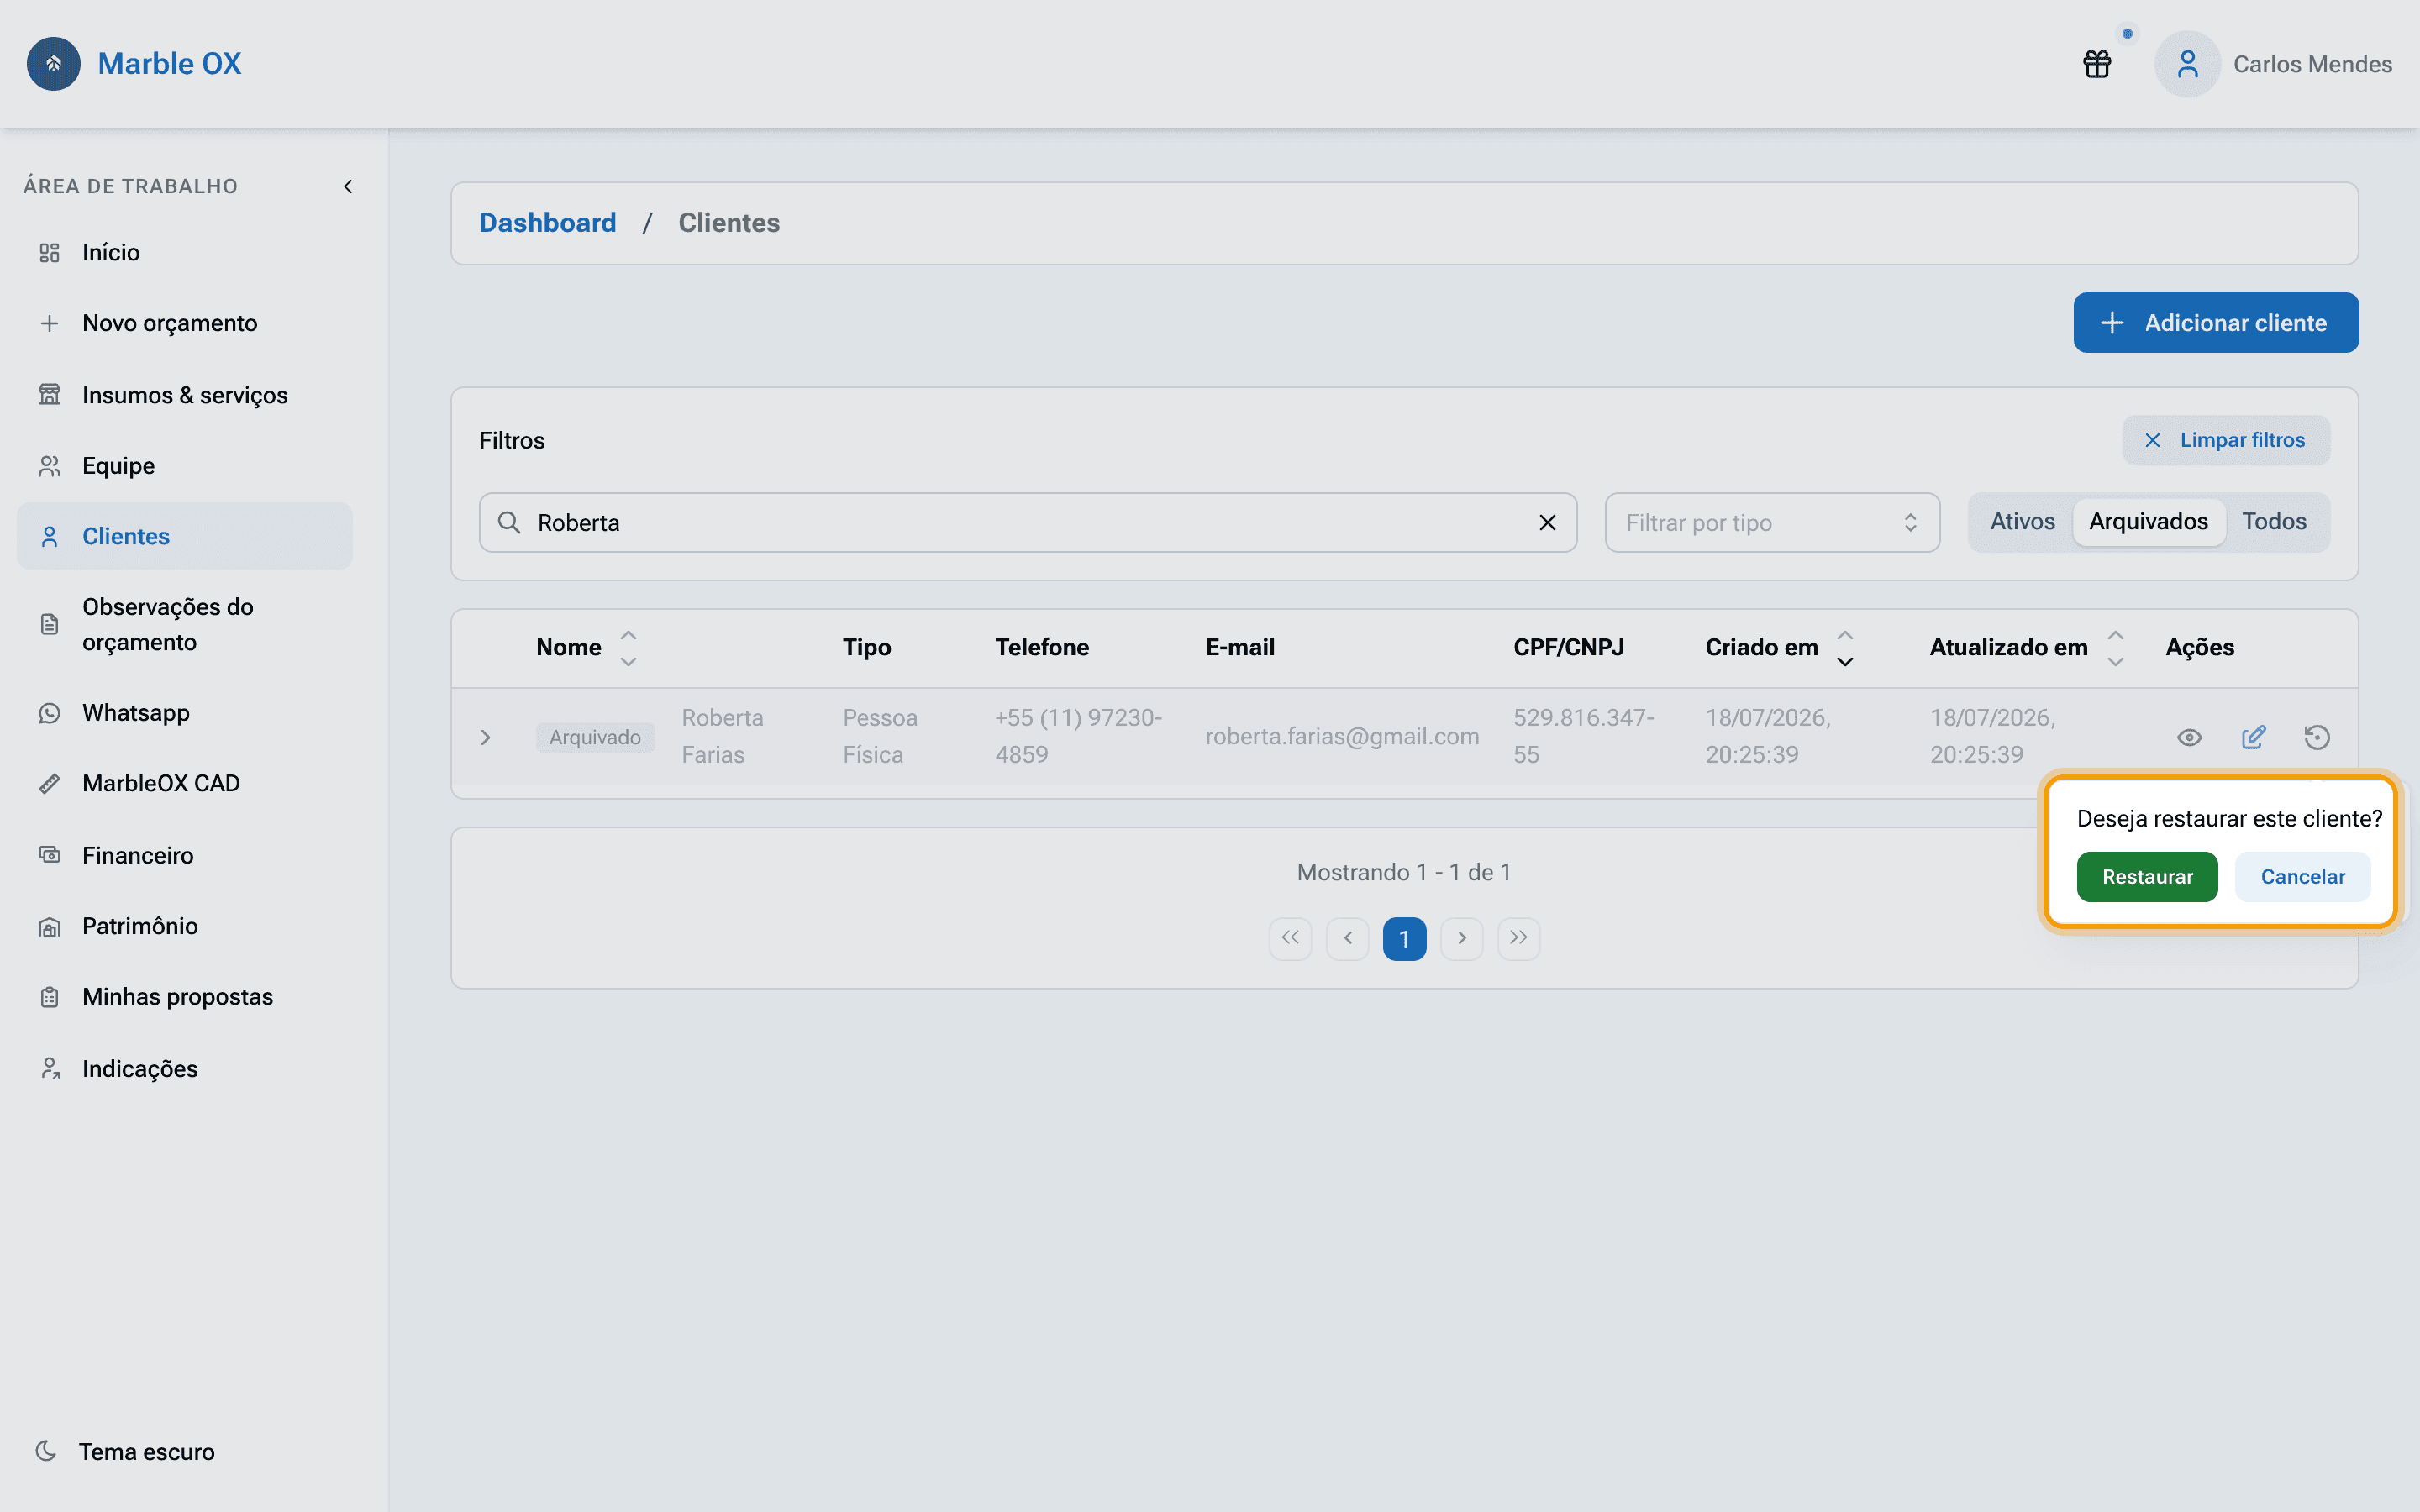Click the Clientes breadcrumb text

(x=728, y=223)
